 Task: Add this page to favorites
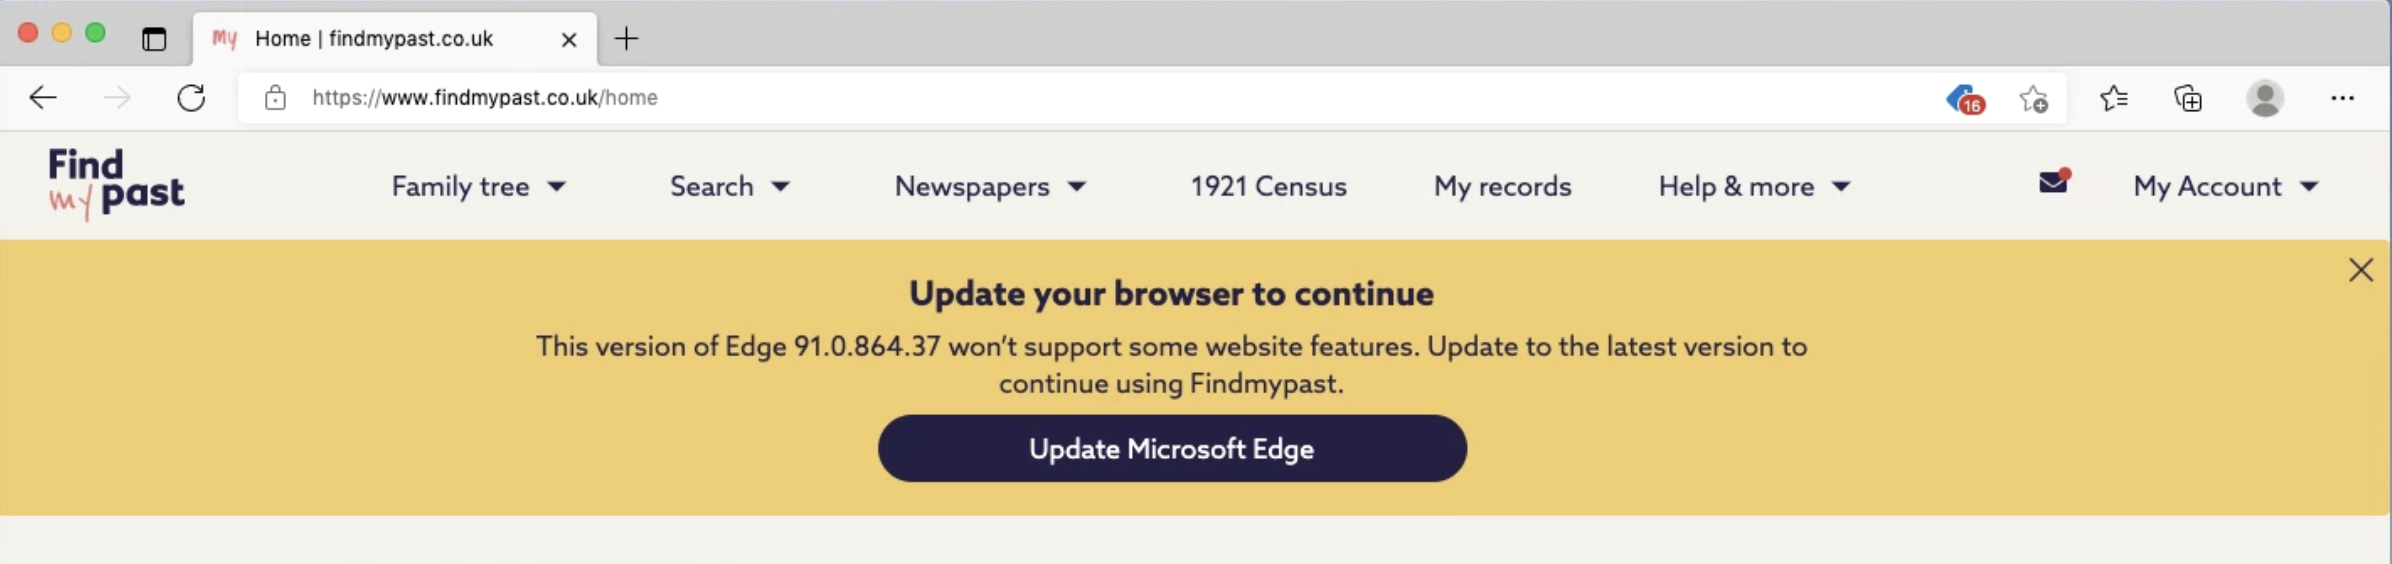2033,99
